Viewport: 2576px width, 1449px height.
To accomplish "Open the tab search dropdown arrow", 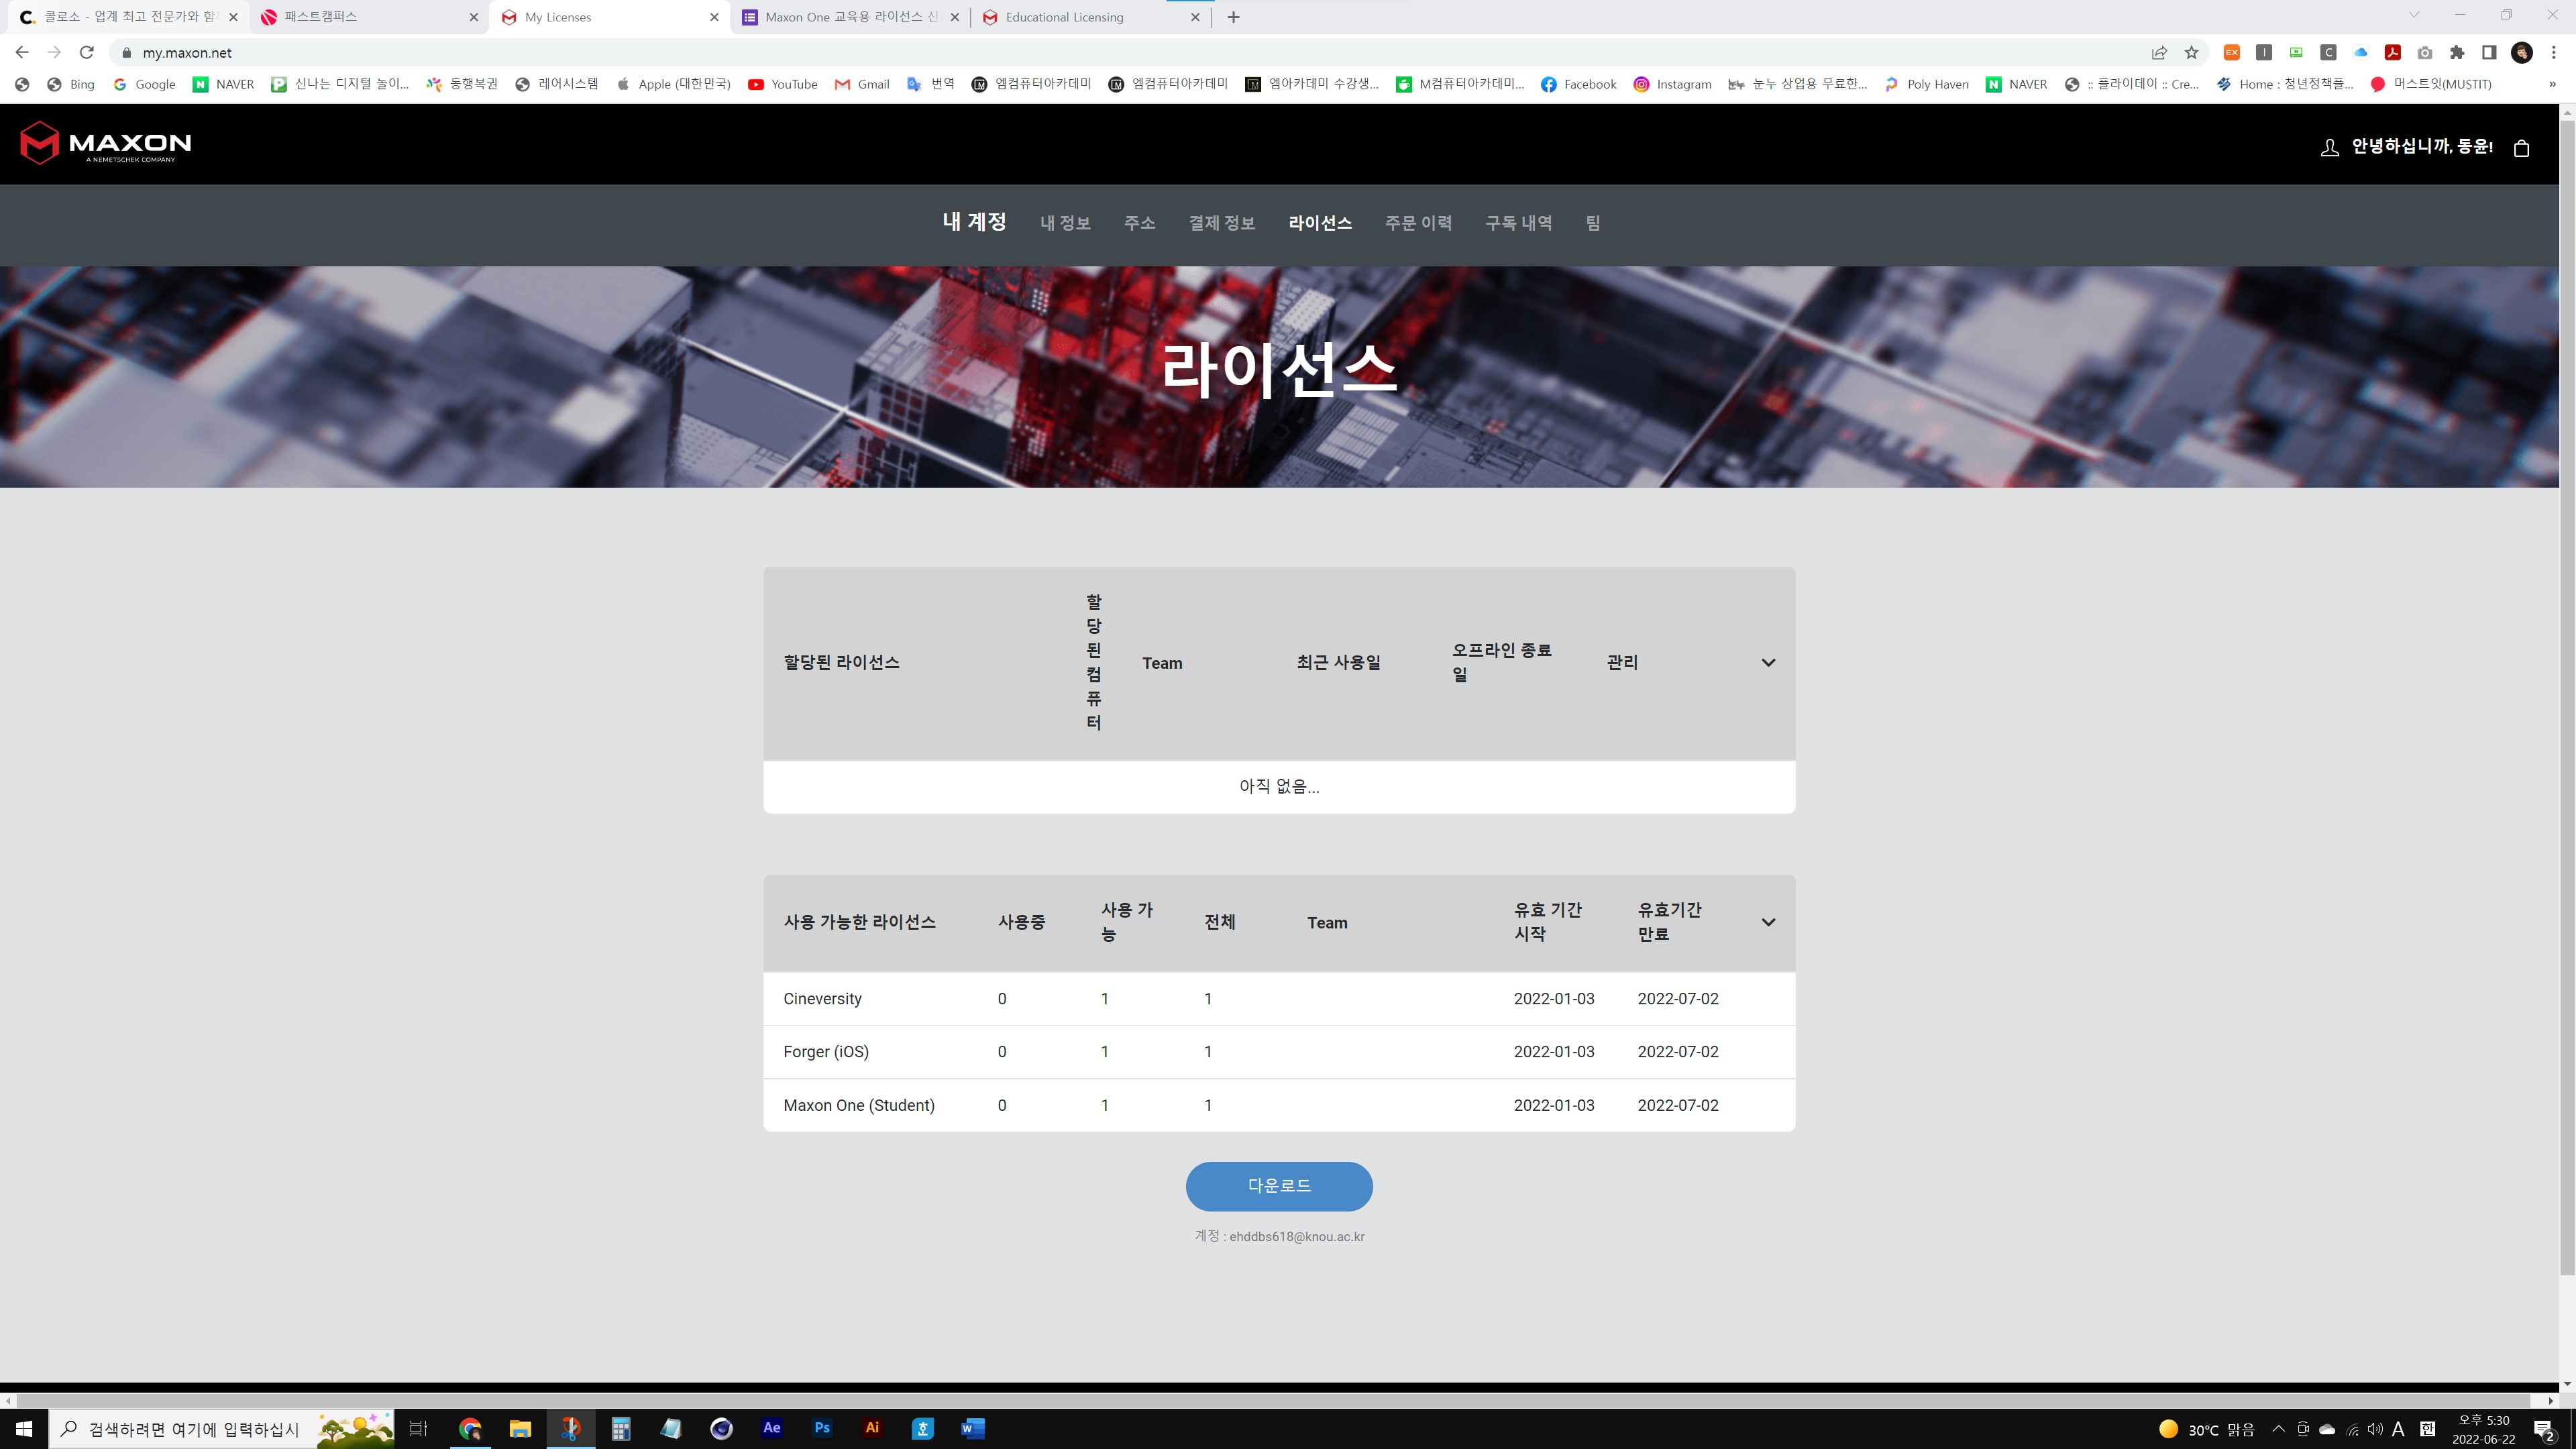I will click(2413, 15).
